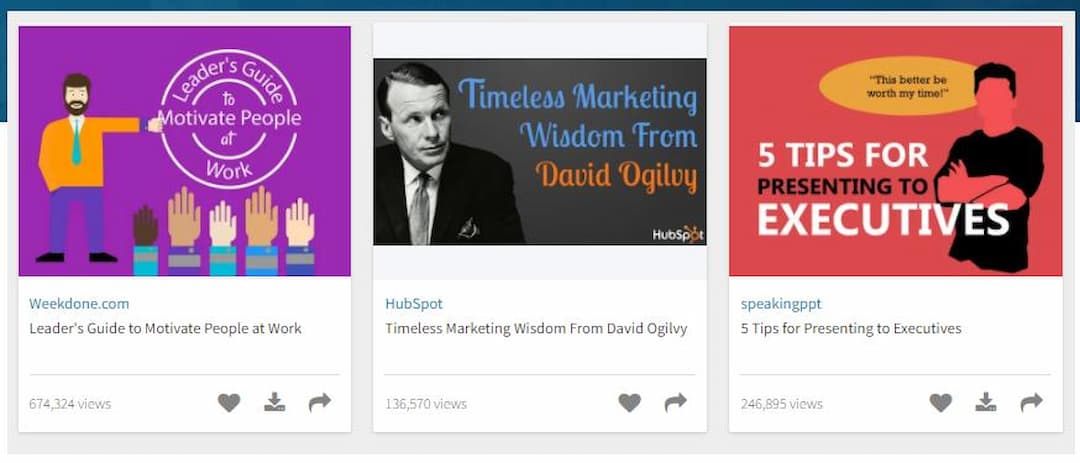The width and height of the screenshot is (1080, 463).
Task: Click the 246,895 views count
Action: tap(782, 404)
